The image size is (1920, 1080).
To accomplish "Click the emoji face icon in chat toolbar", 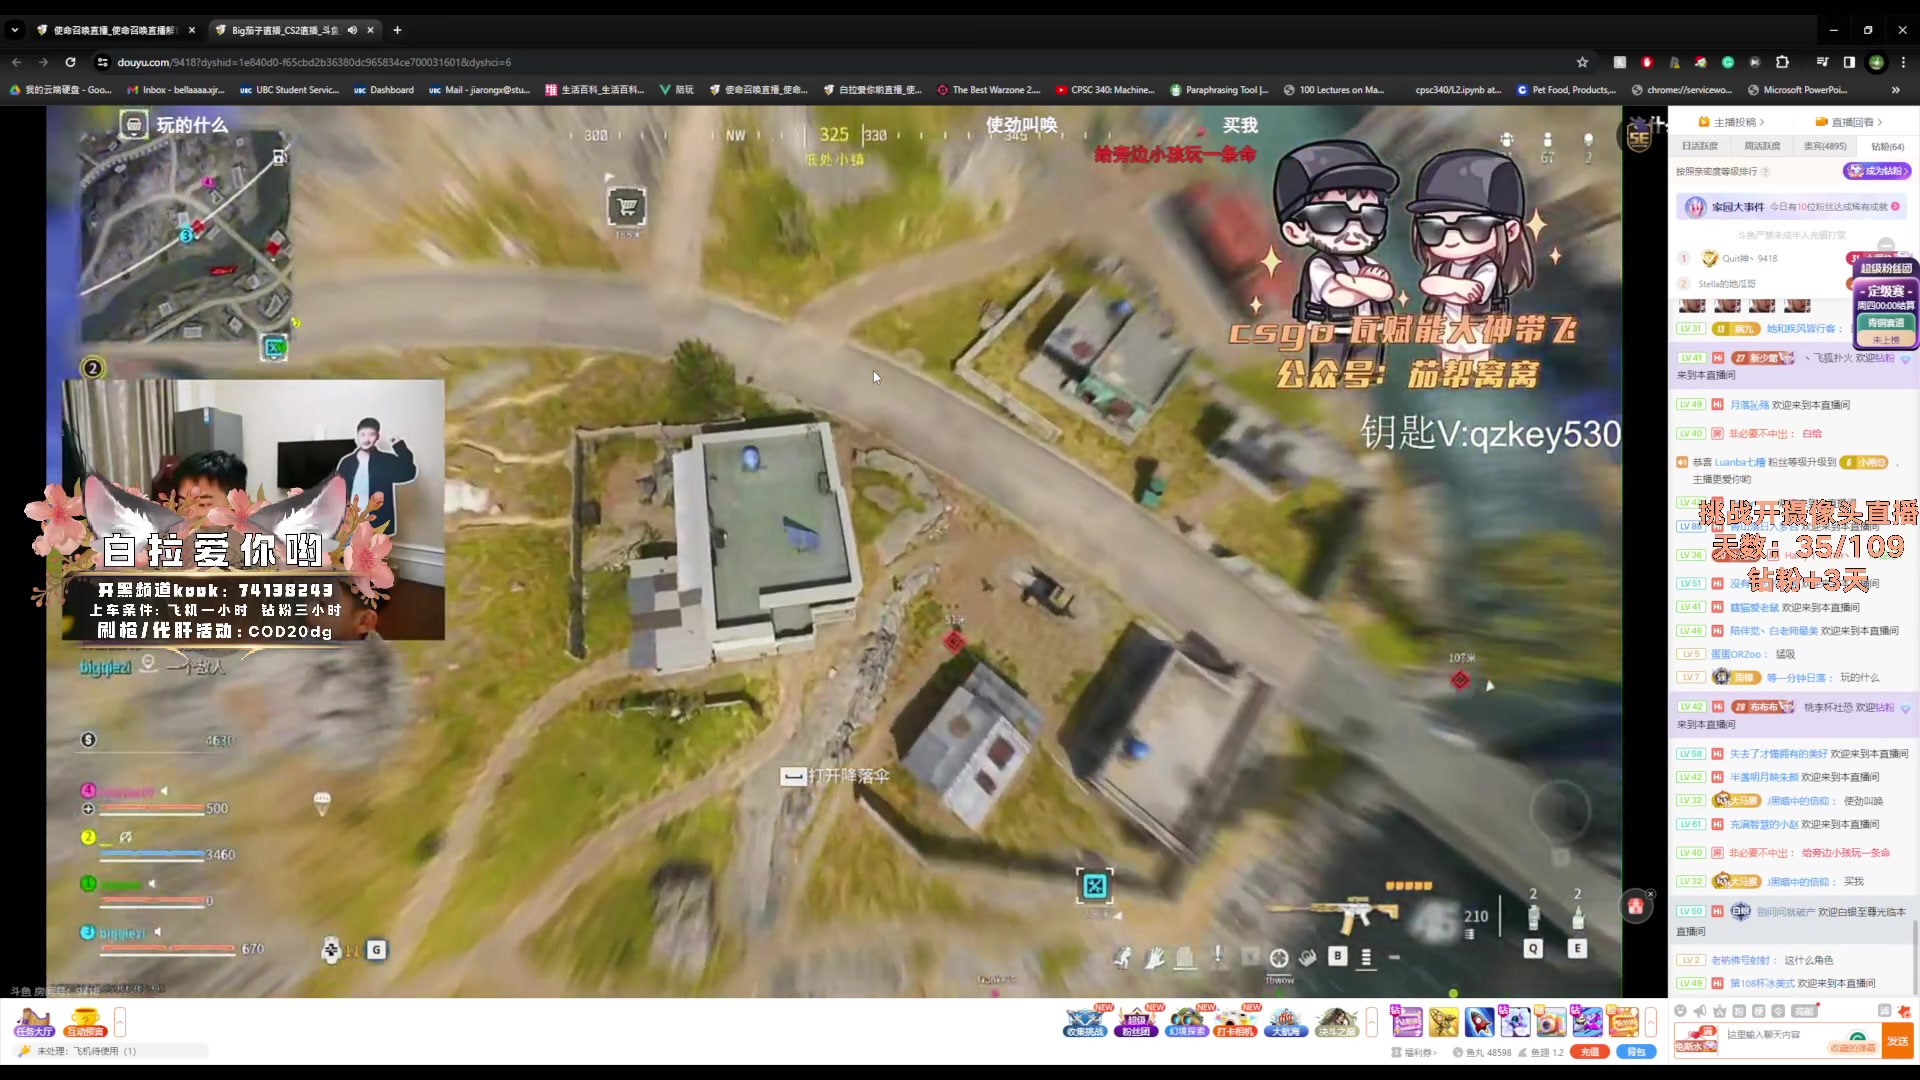I will [x=1680, y=1011].
